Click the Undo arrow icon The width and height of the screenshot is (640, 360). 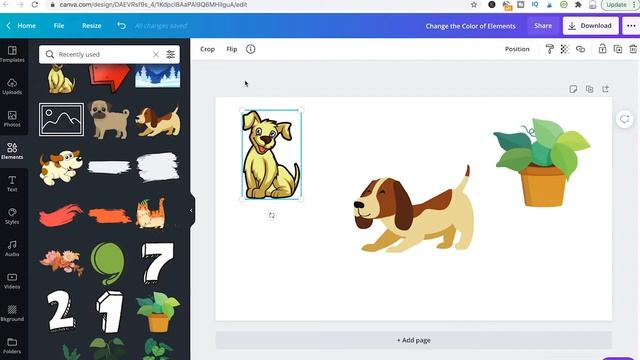point(121,25)
